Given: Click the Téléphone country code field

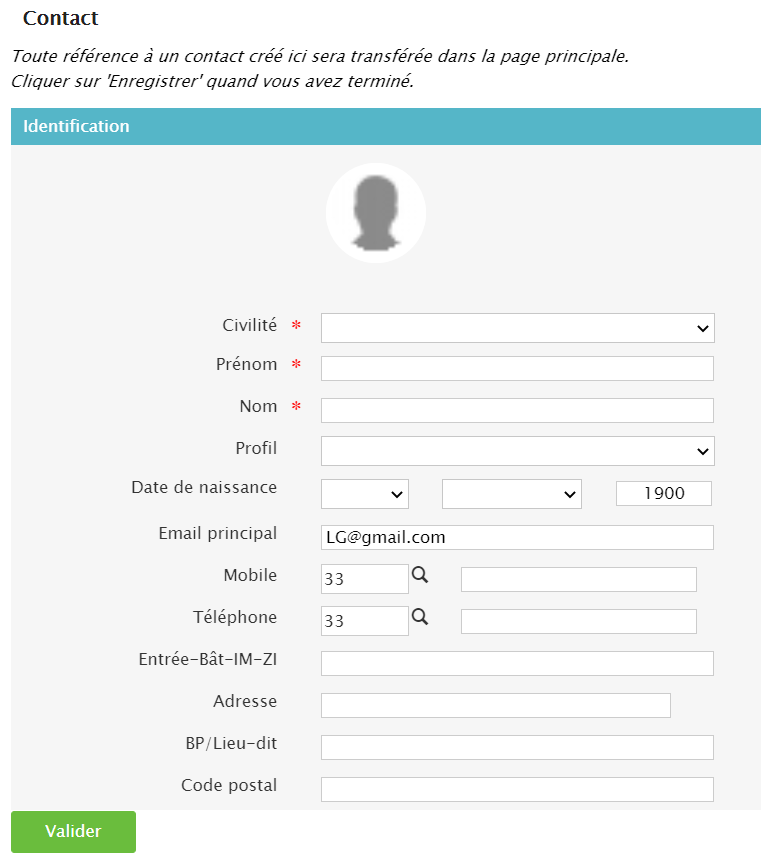Looking at the screenshot, I should (364, 621).
